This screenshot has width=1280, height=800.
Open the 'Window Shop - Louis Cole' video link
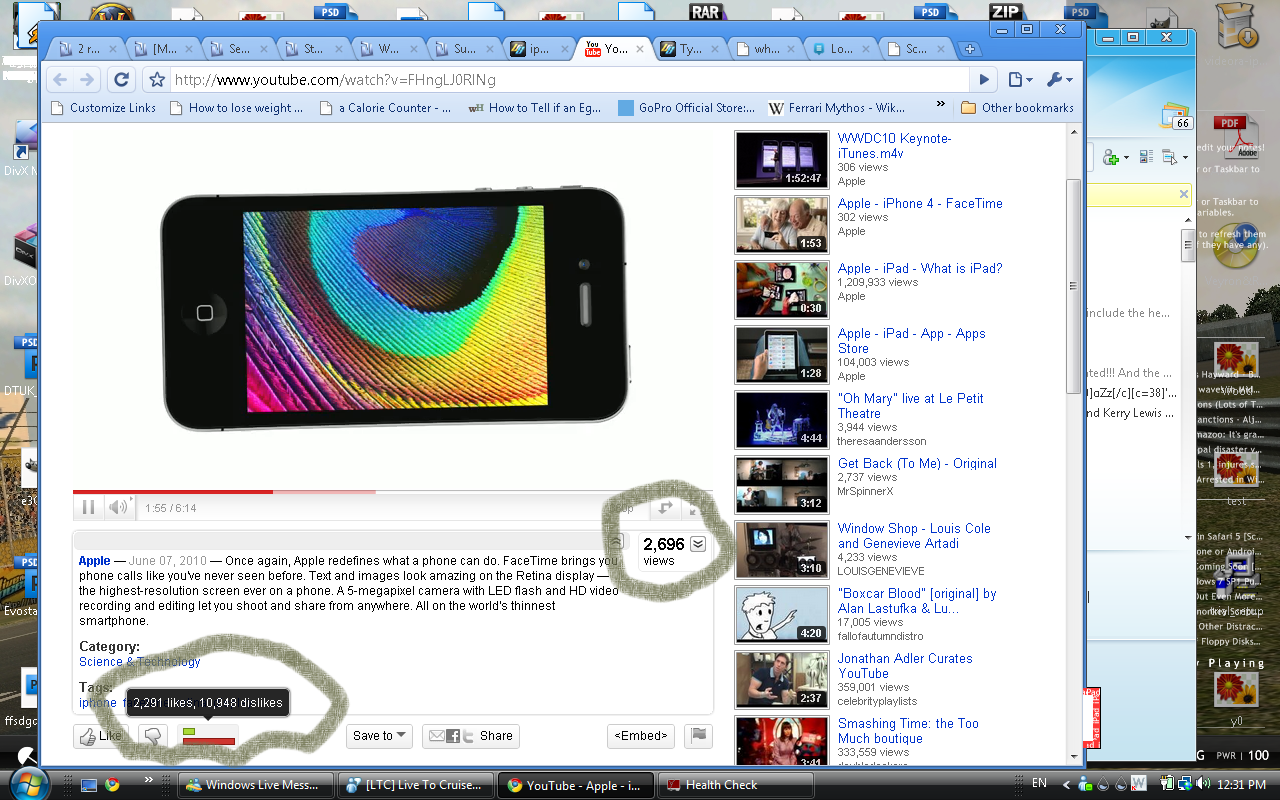point(914,536)
